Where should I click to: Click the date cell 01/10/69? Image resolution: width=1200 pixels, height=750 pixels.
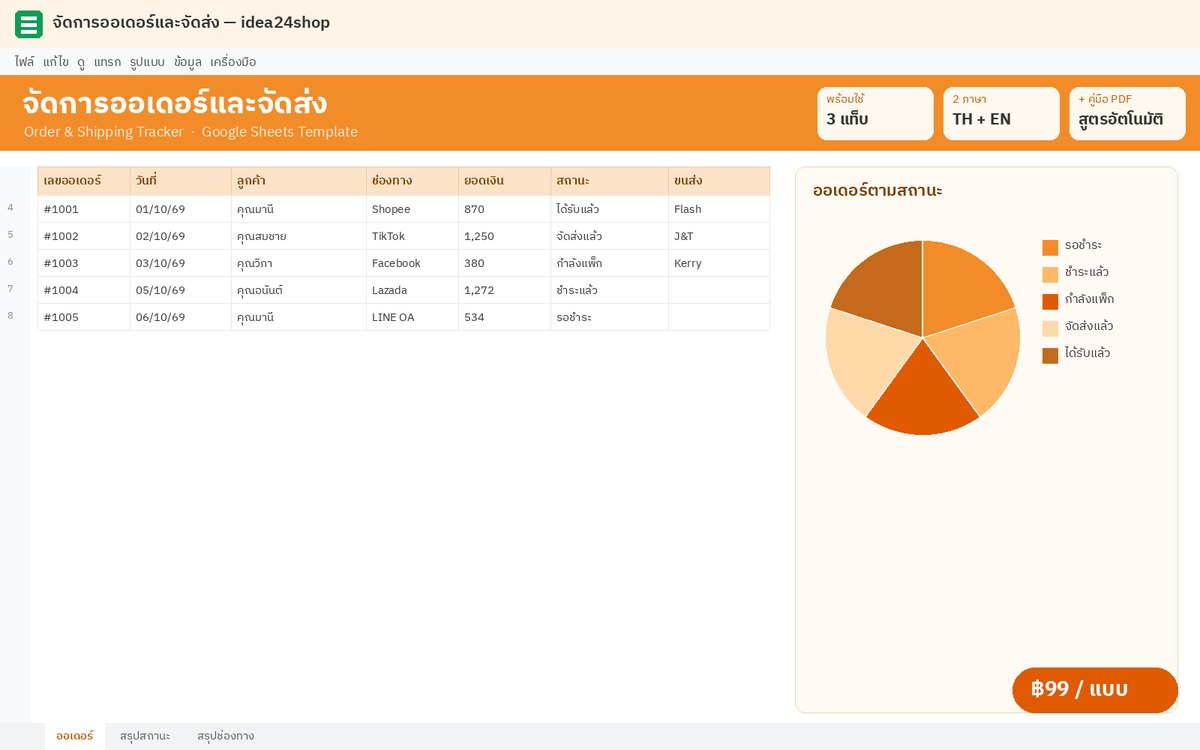[x=180, y=209]
